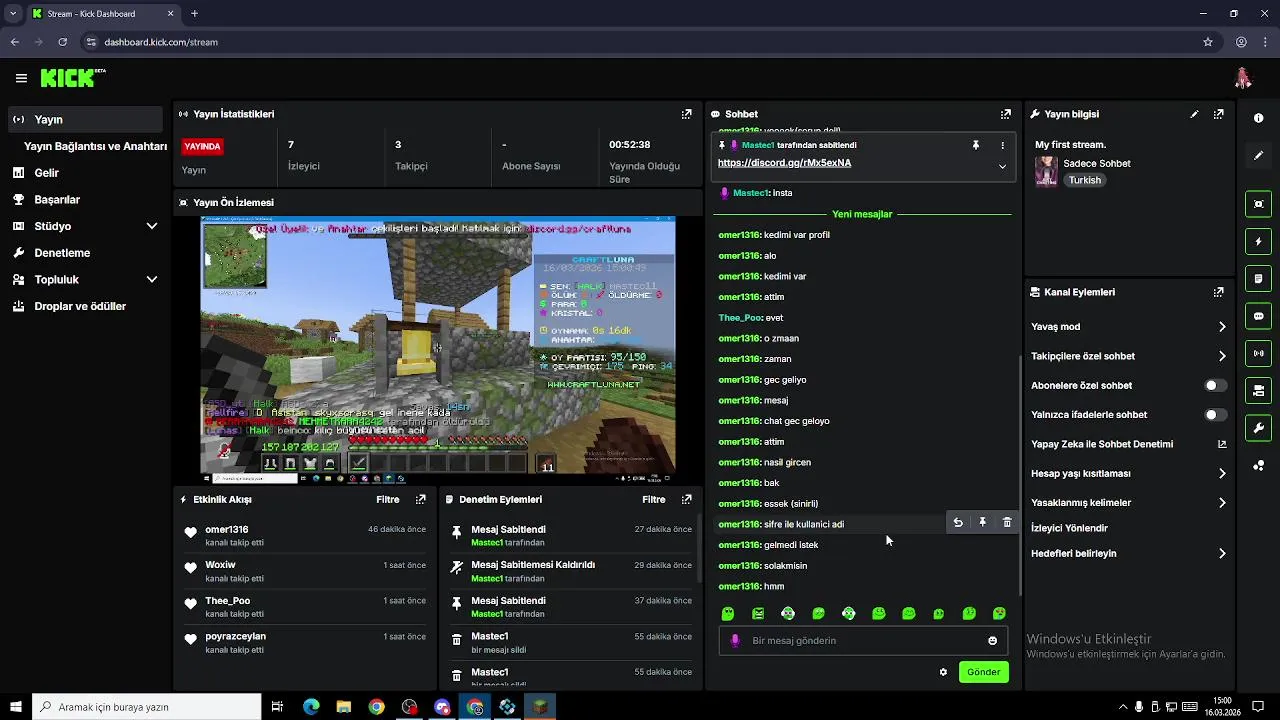Viewport: 1280px width, 720px height.
Task: Open Microsoft Edge from taskbar
Action: pos(311,707)
